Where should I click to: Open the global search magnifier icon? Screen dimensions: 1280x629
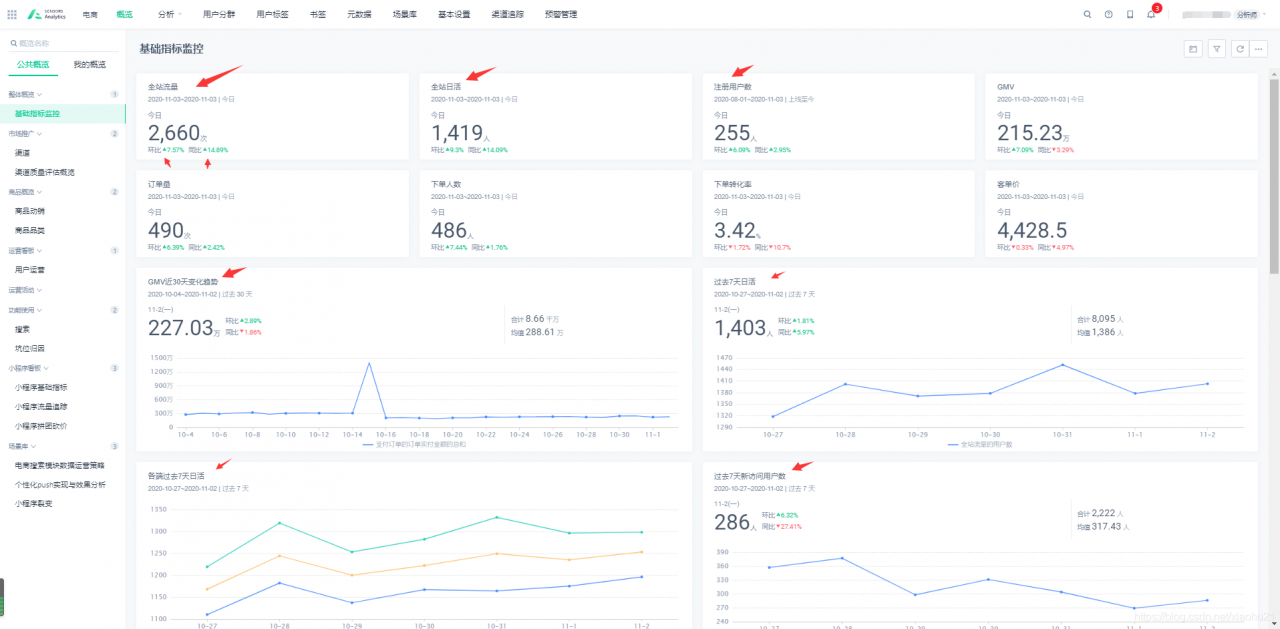pos(1088,14)
